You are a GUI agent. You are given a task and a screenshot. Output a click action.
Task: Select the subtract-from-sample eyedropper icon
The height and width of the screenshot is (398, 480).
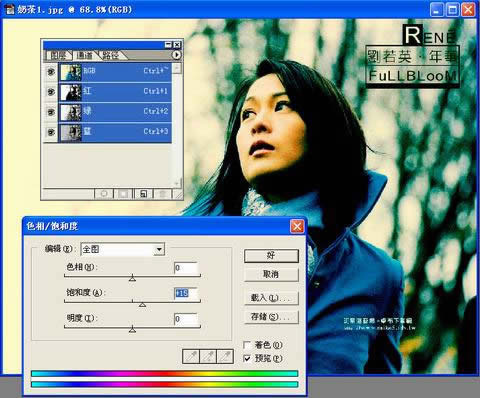tap(225, 356)
